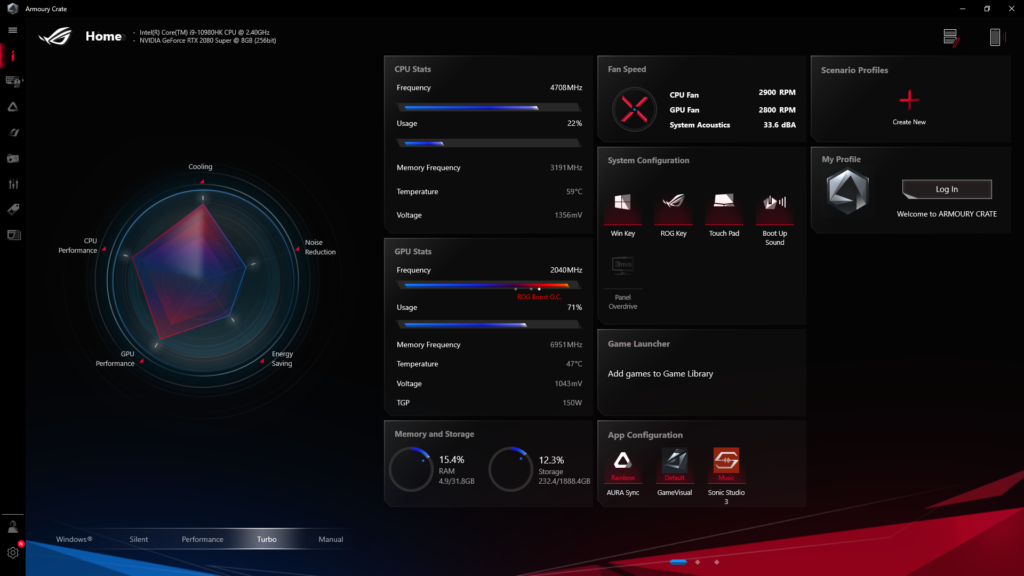The image size is (1024, 576).
Task: Open the Device keyboard-mouse sidebar icon
Action: tap(12, 82)
